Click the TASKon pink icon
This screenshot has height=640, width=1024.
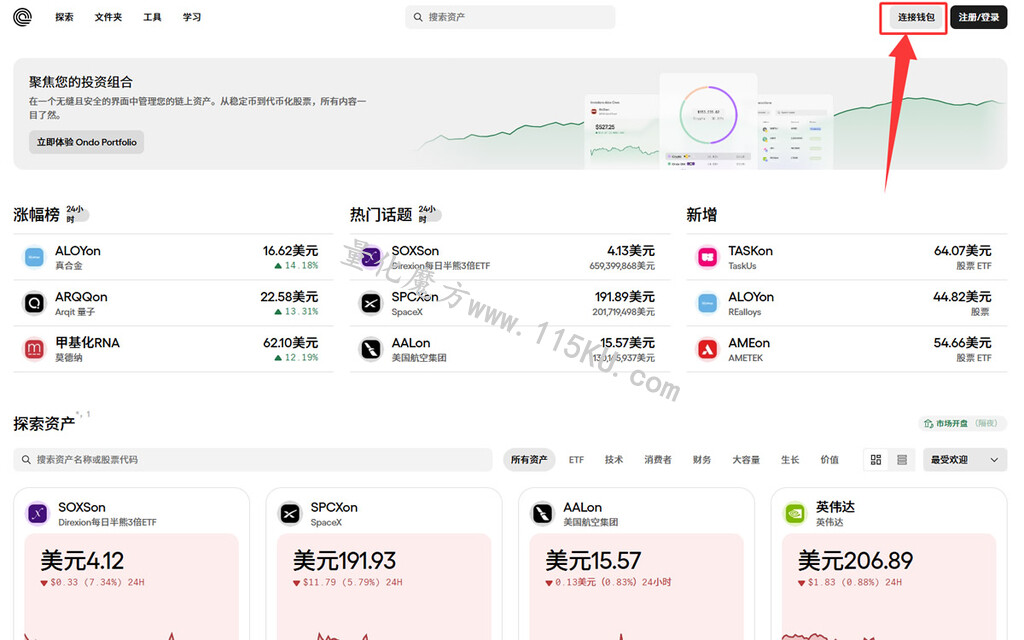707,257
